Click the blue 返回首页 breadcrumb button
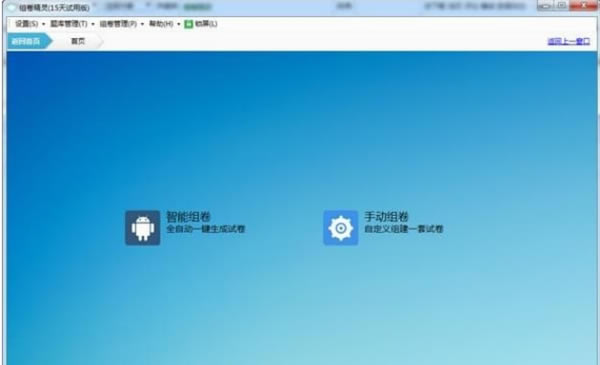This screenshot has width=600, height=365. pos(29,41)
